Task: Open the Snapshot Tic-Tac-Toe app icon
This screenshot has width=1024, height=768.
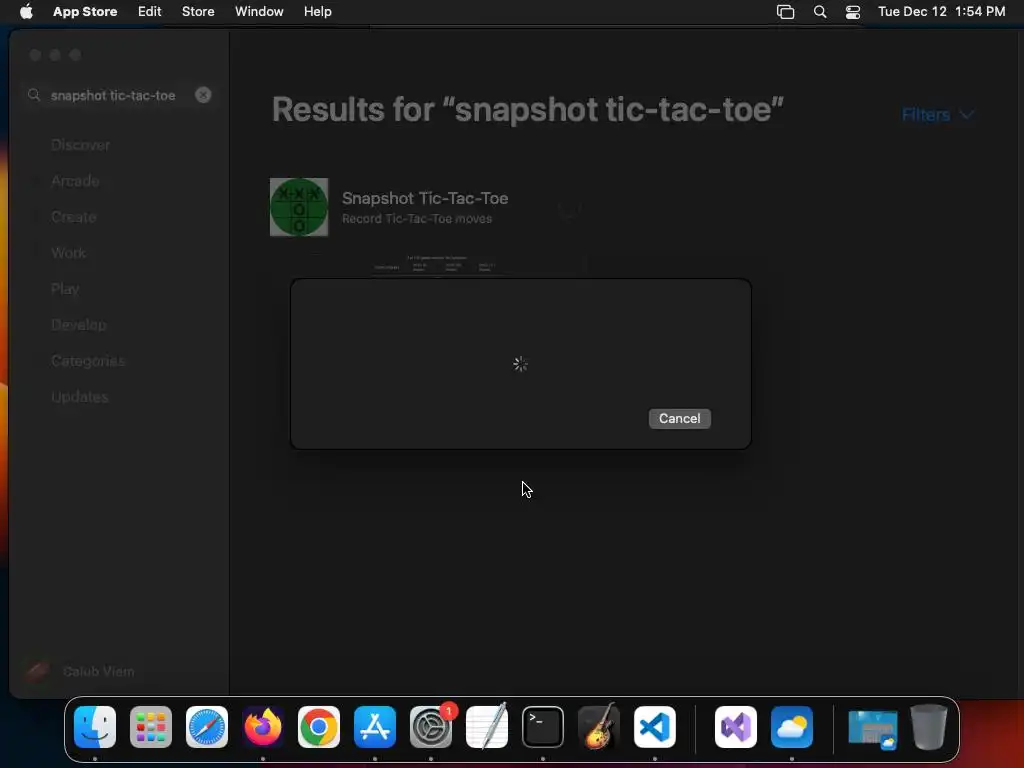Action: [x=299, y=207]
